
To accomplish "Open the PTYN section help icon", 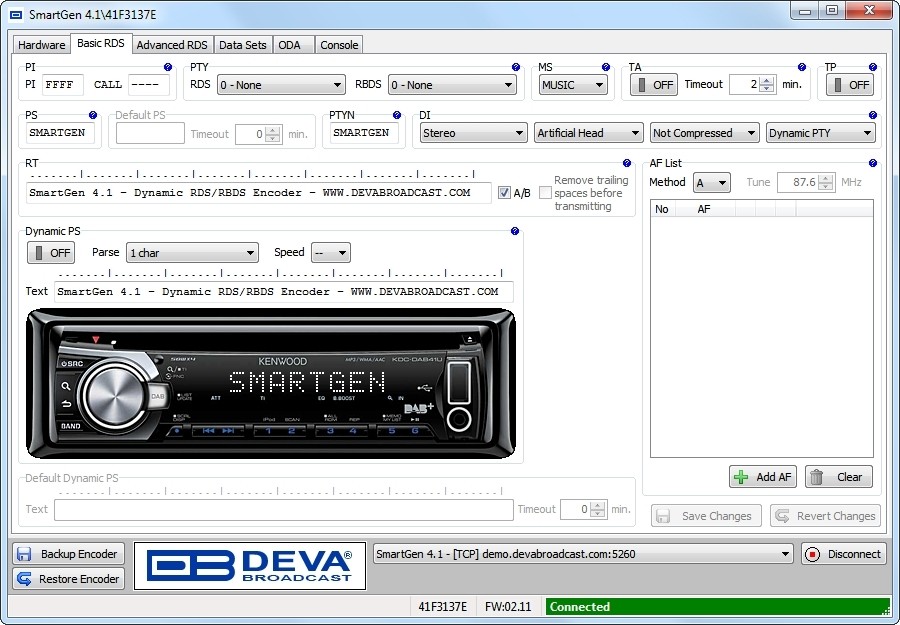I will pyautogui.click(x=397, y=115).
